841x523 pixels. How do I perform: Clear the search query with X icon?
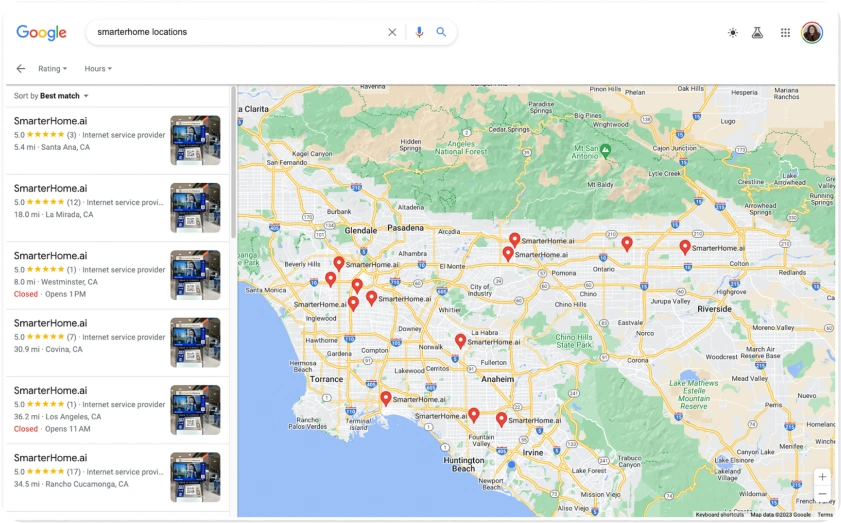pyautogui.click(x=392, y=32)
